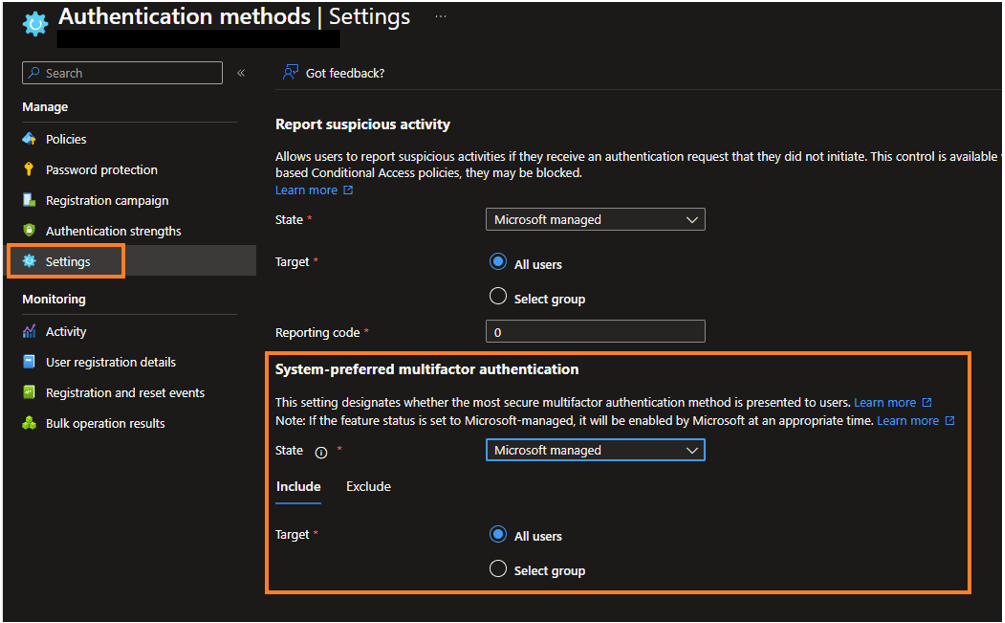Click the 'Reporting code' label
This screenshot has height=623, width=1005.
[x=317, y=333]
